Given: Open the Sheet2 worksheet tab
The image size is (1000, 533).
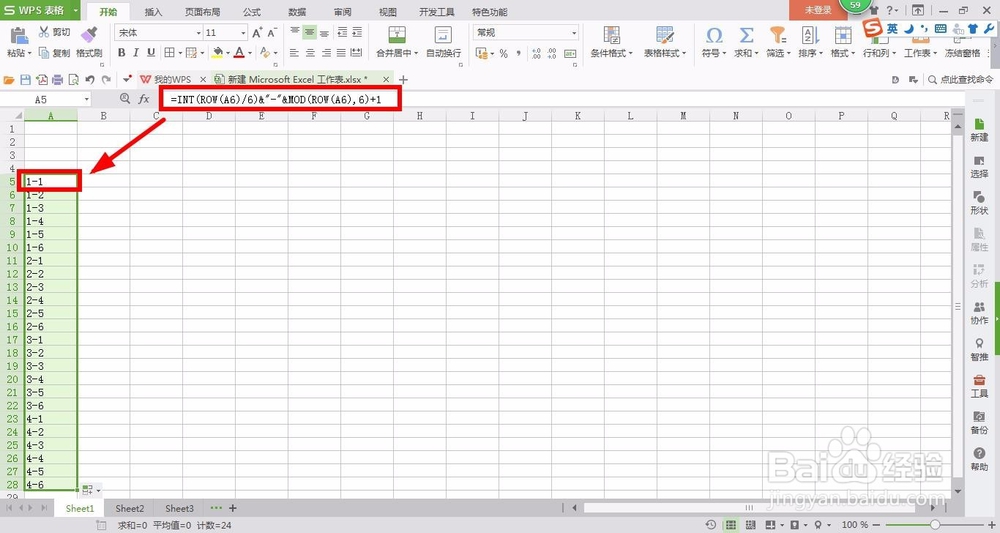Looking at the screenshot, I should (x=129, y=508).
